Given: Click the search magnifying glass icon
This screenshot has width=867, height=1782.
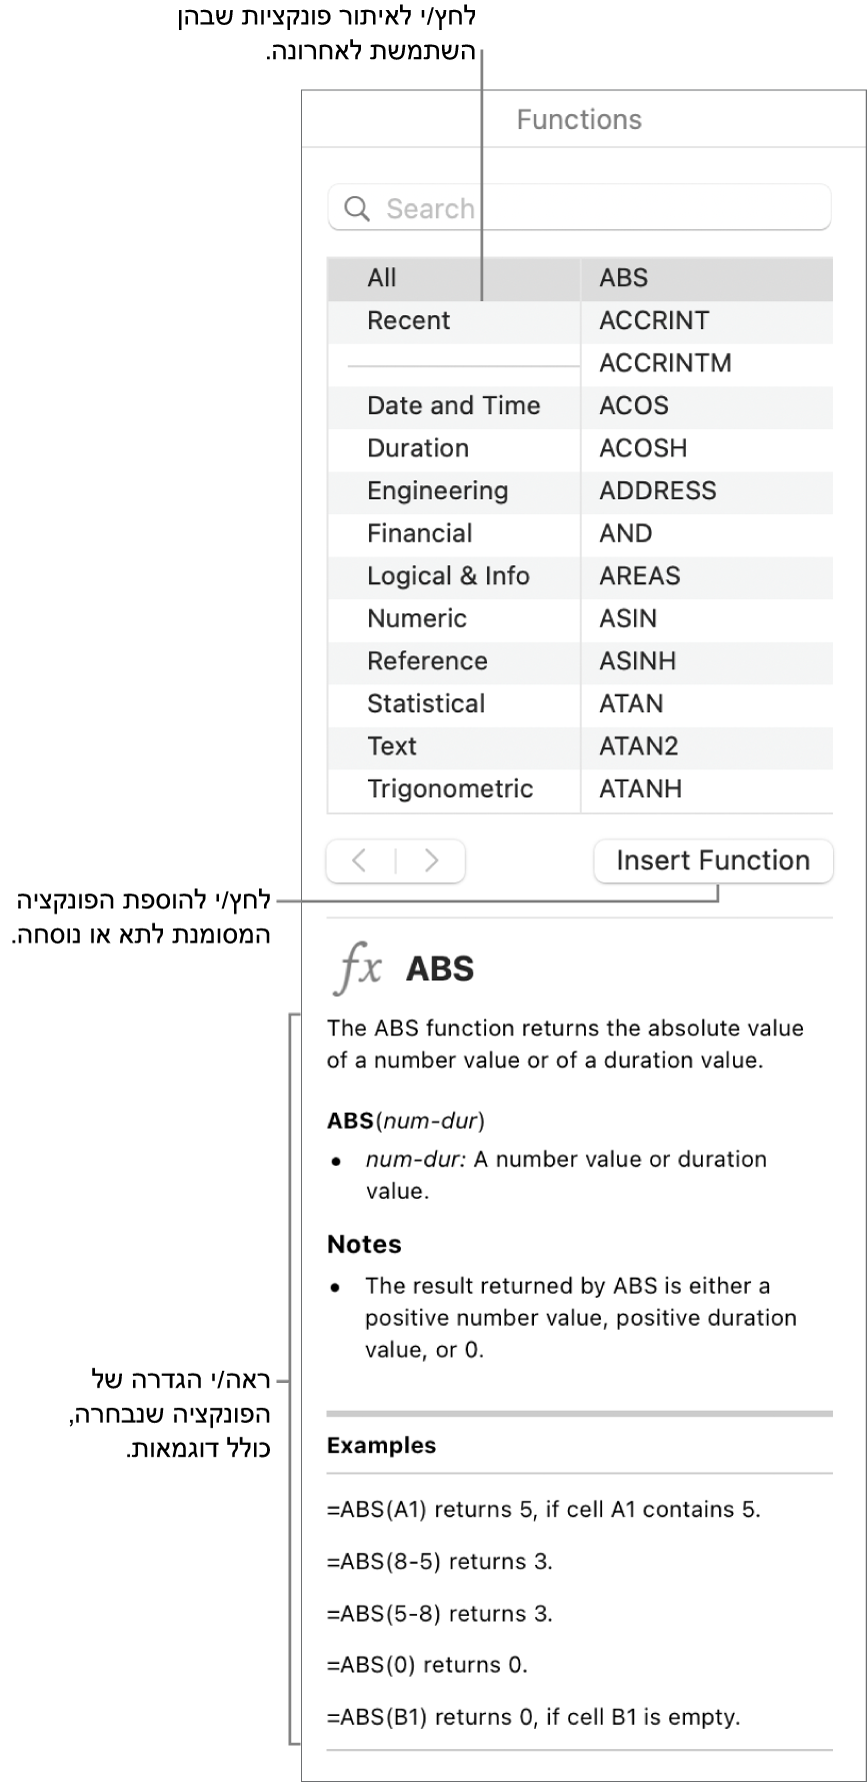Looking at the screenshot, I should [x=356, y=208].
